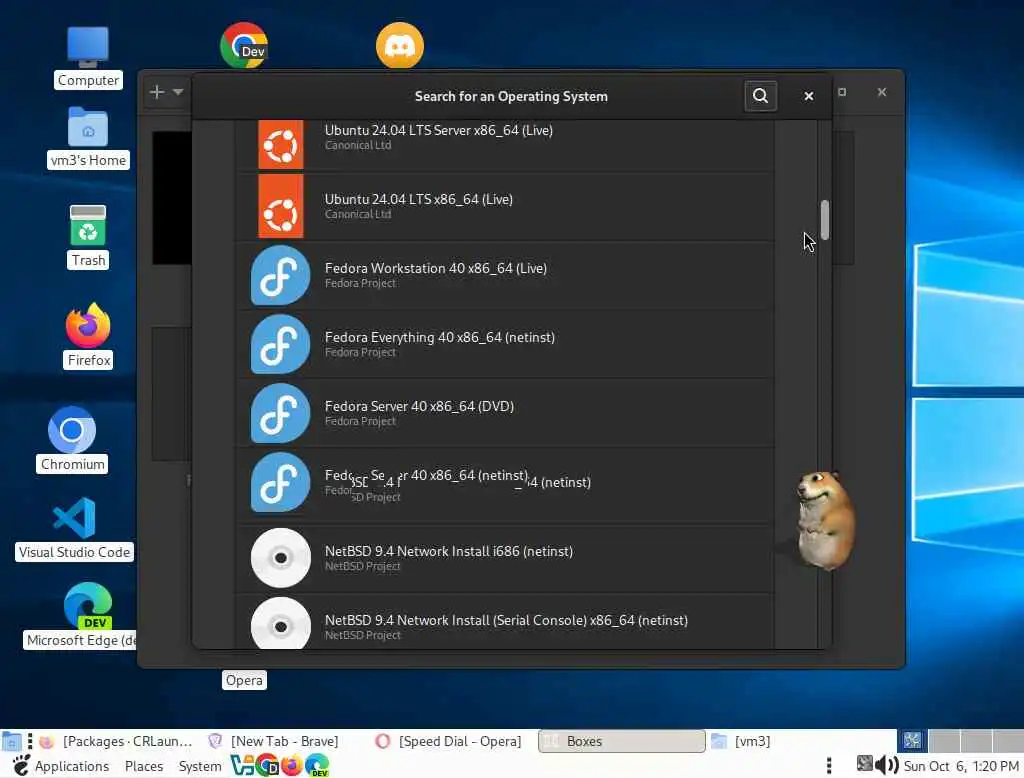Click the Opera desktop label

coord(244,680)
